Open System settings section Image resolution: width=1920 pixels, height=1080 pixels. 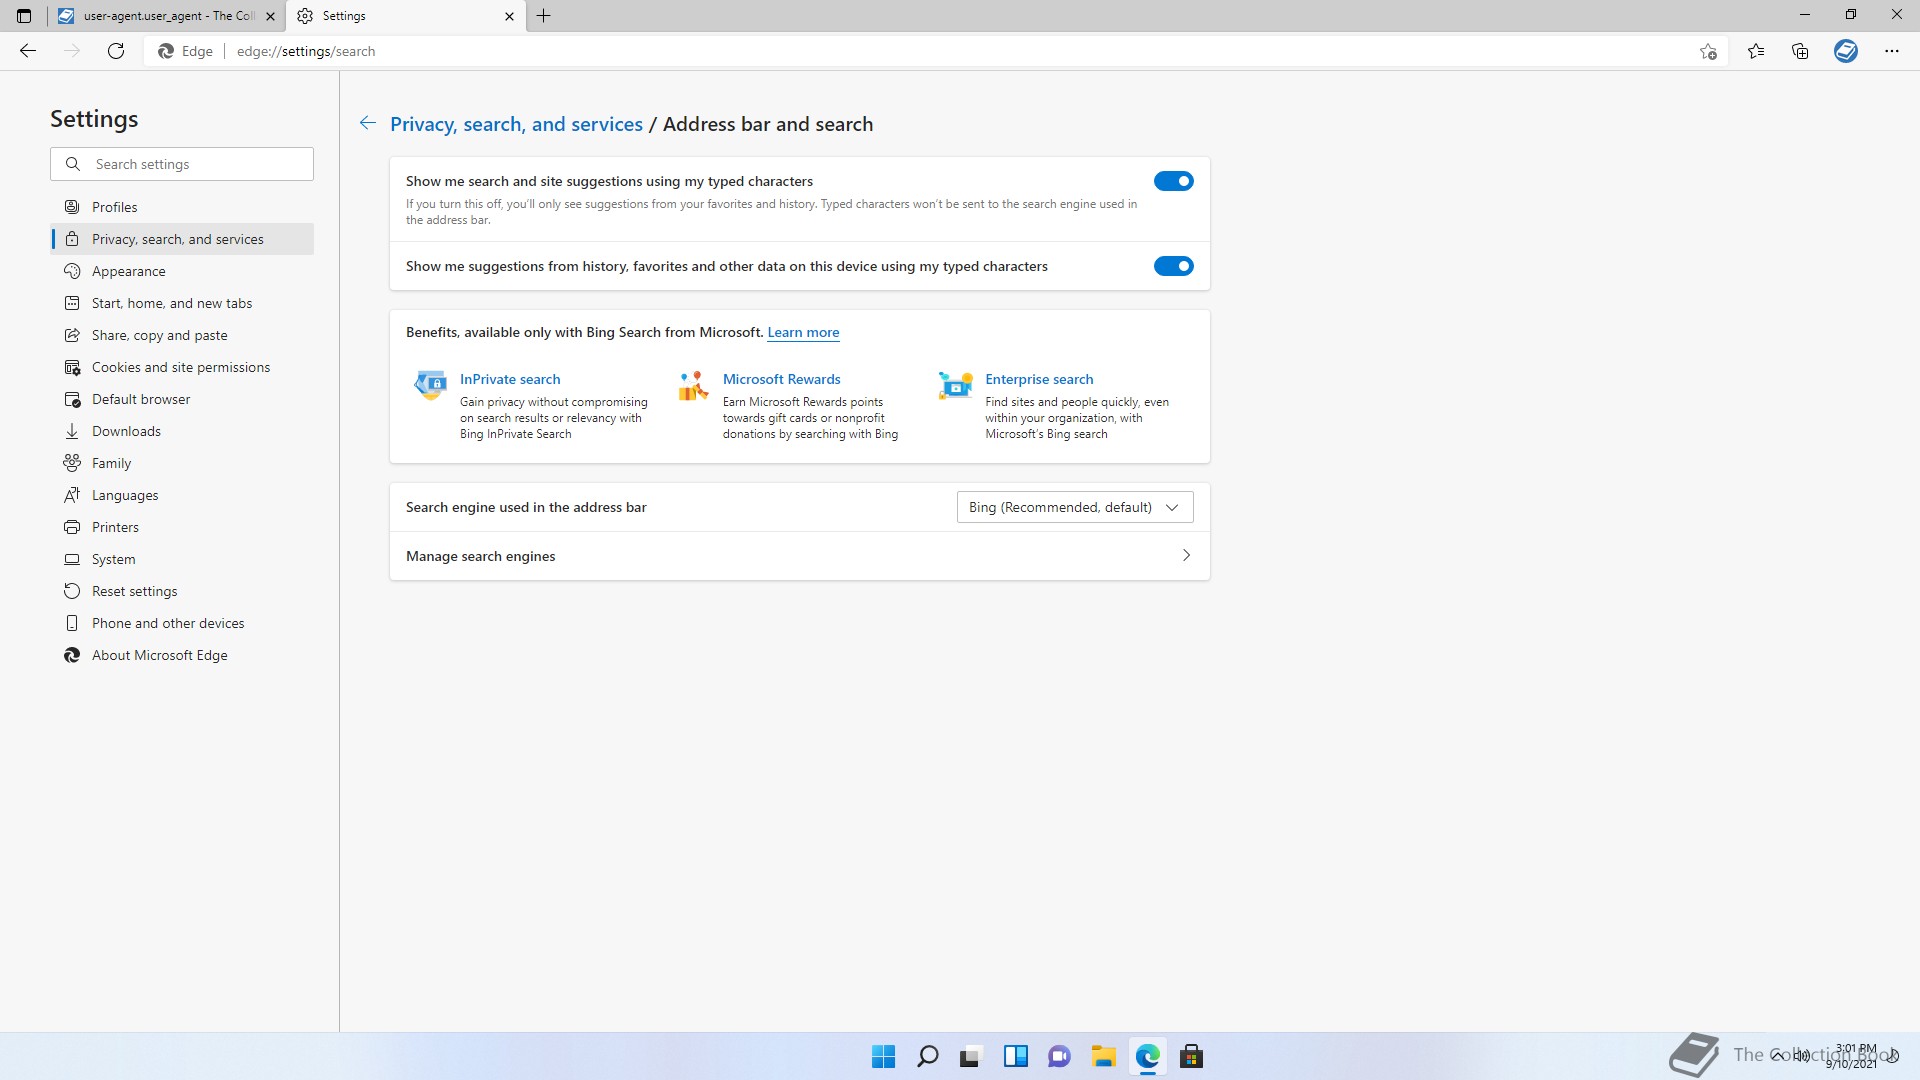point(182,559)
